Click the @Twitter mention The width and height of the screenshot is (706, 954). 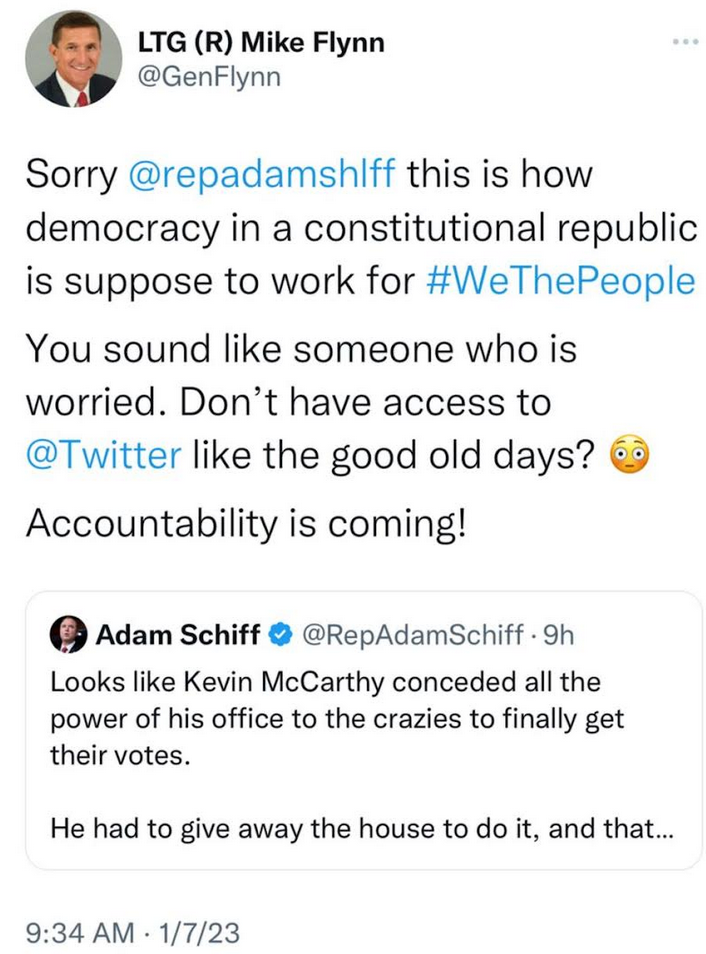[101, 457]
